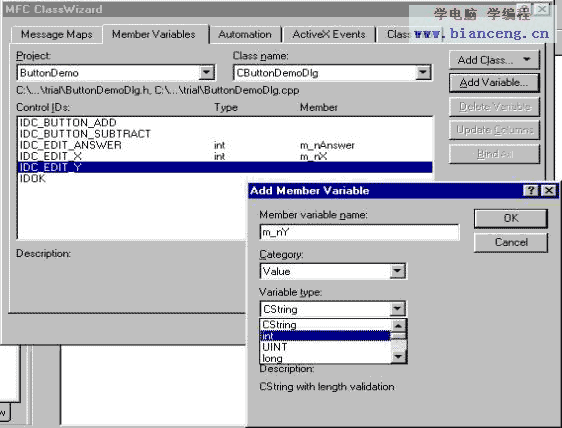Choose long in the variable type list
562x428 pixels.
tap(325, 358)
